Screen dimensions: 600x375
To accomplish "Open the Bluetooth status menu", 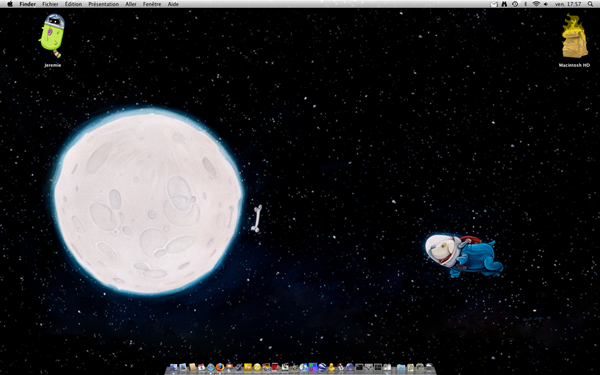I will 525,4.
